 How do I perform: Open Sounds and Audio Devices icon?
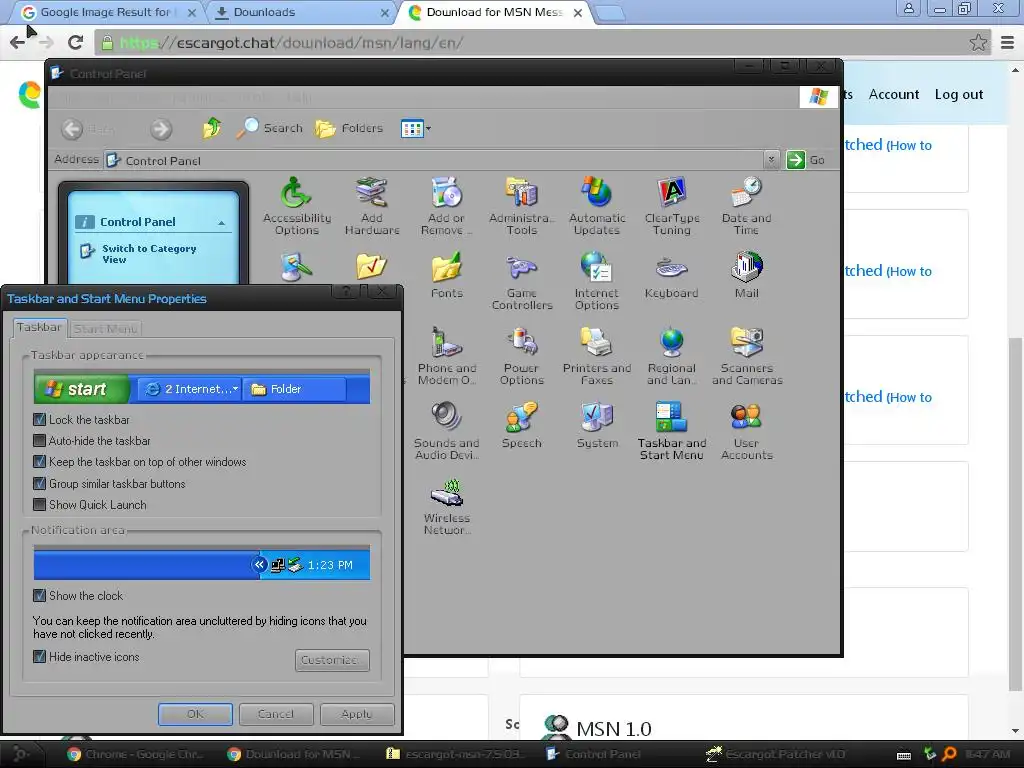pos(447,431)
